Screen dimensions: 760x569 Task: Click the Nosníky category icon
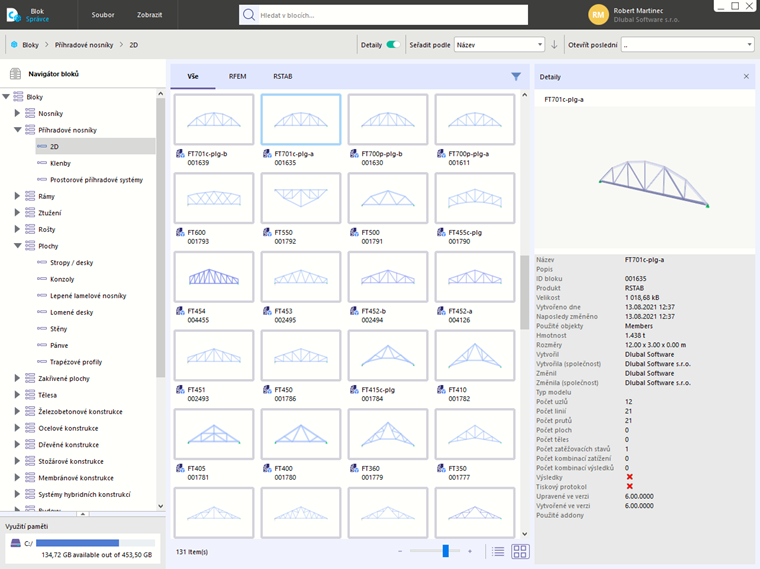tap(30, 113)
